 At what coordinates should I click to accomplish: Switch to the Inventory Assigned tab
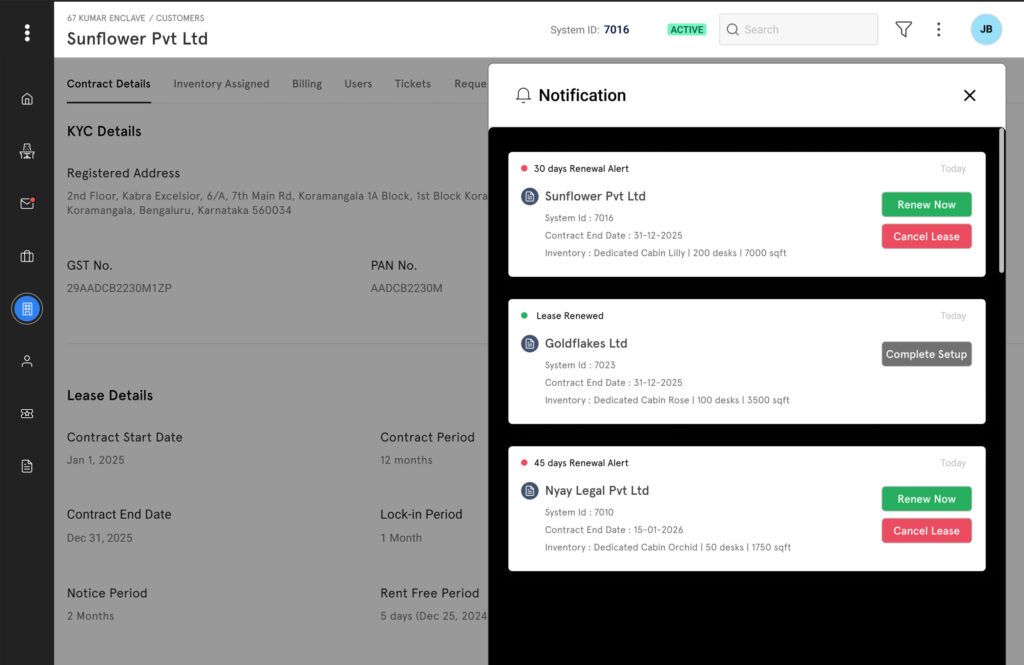(x=221, y=84)
